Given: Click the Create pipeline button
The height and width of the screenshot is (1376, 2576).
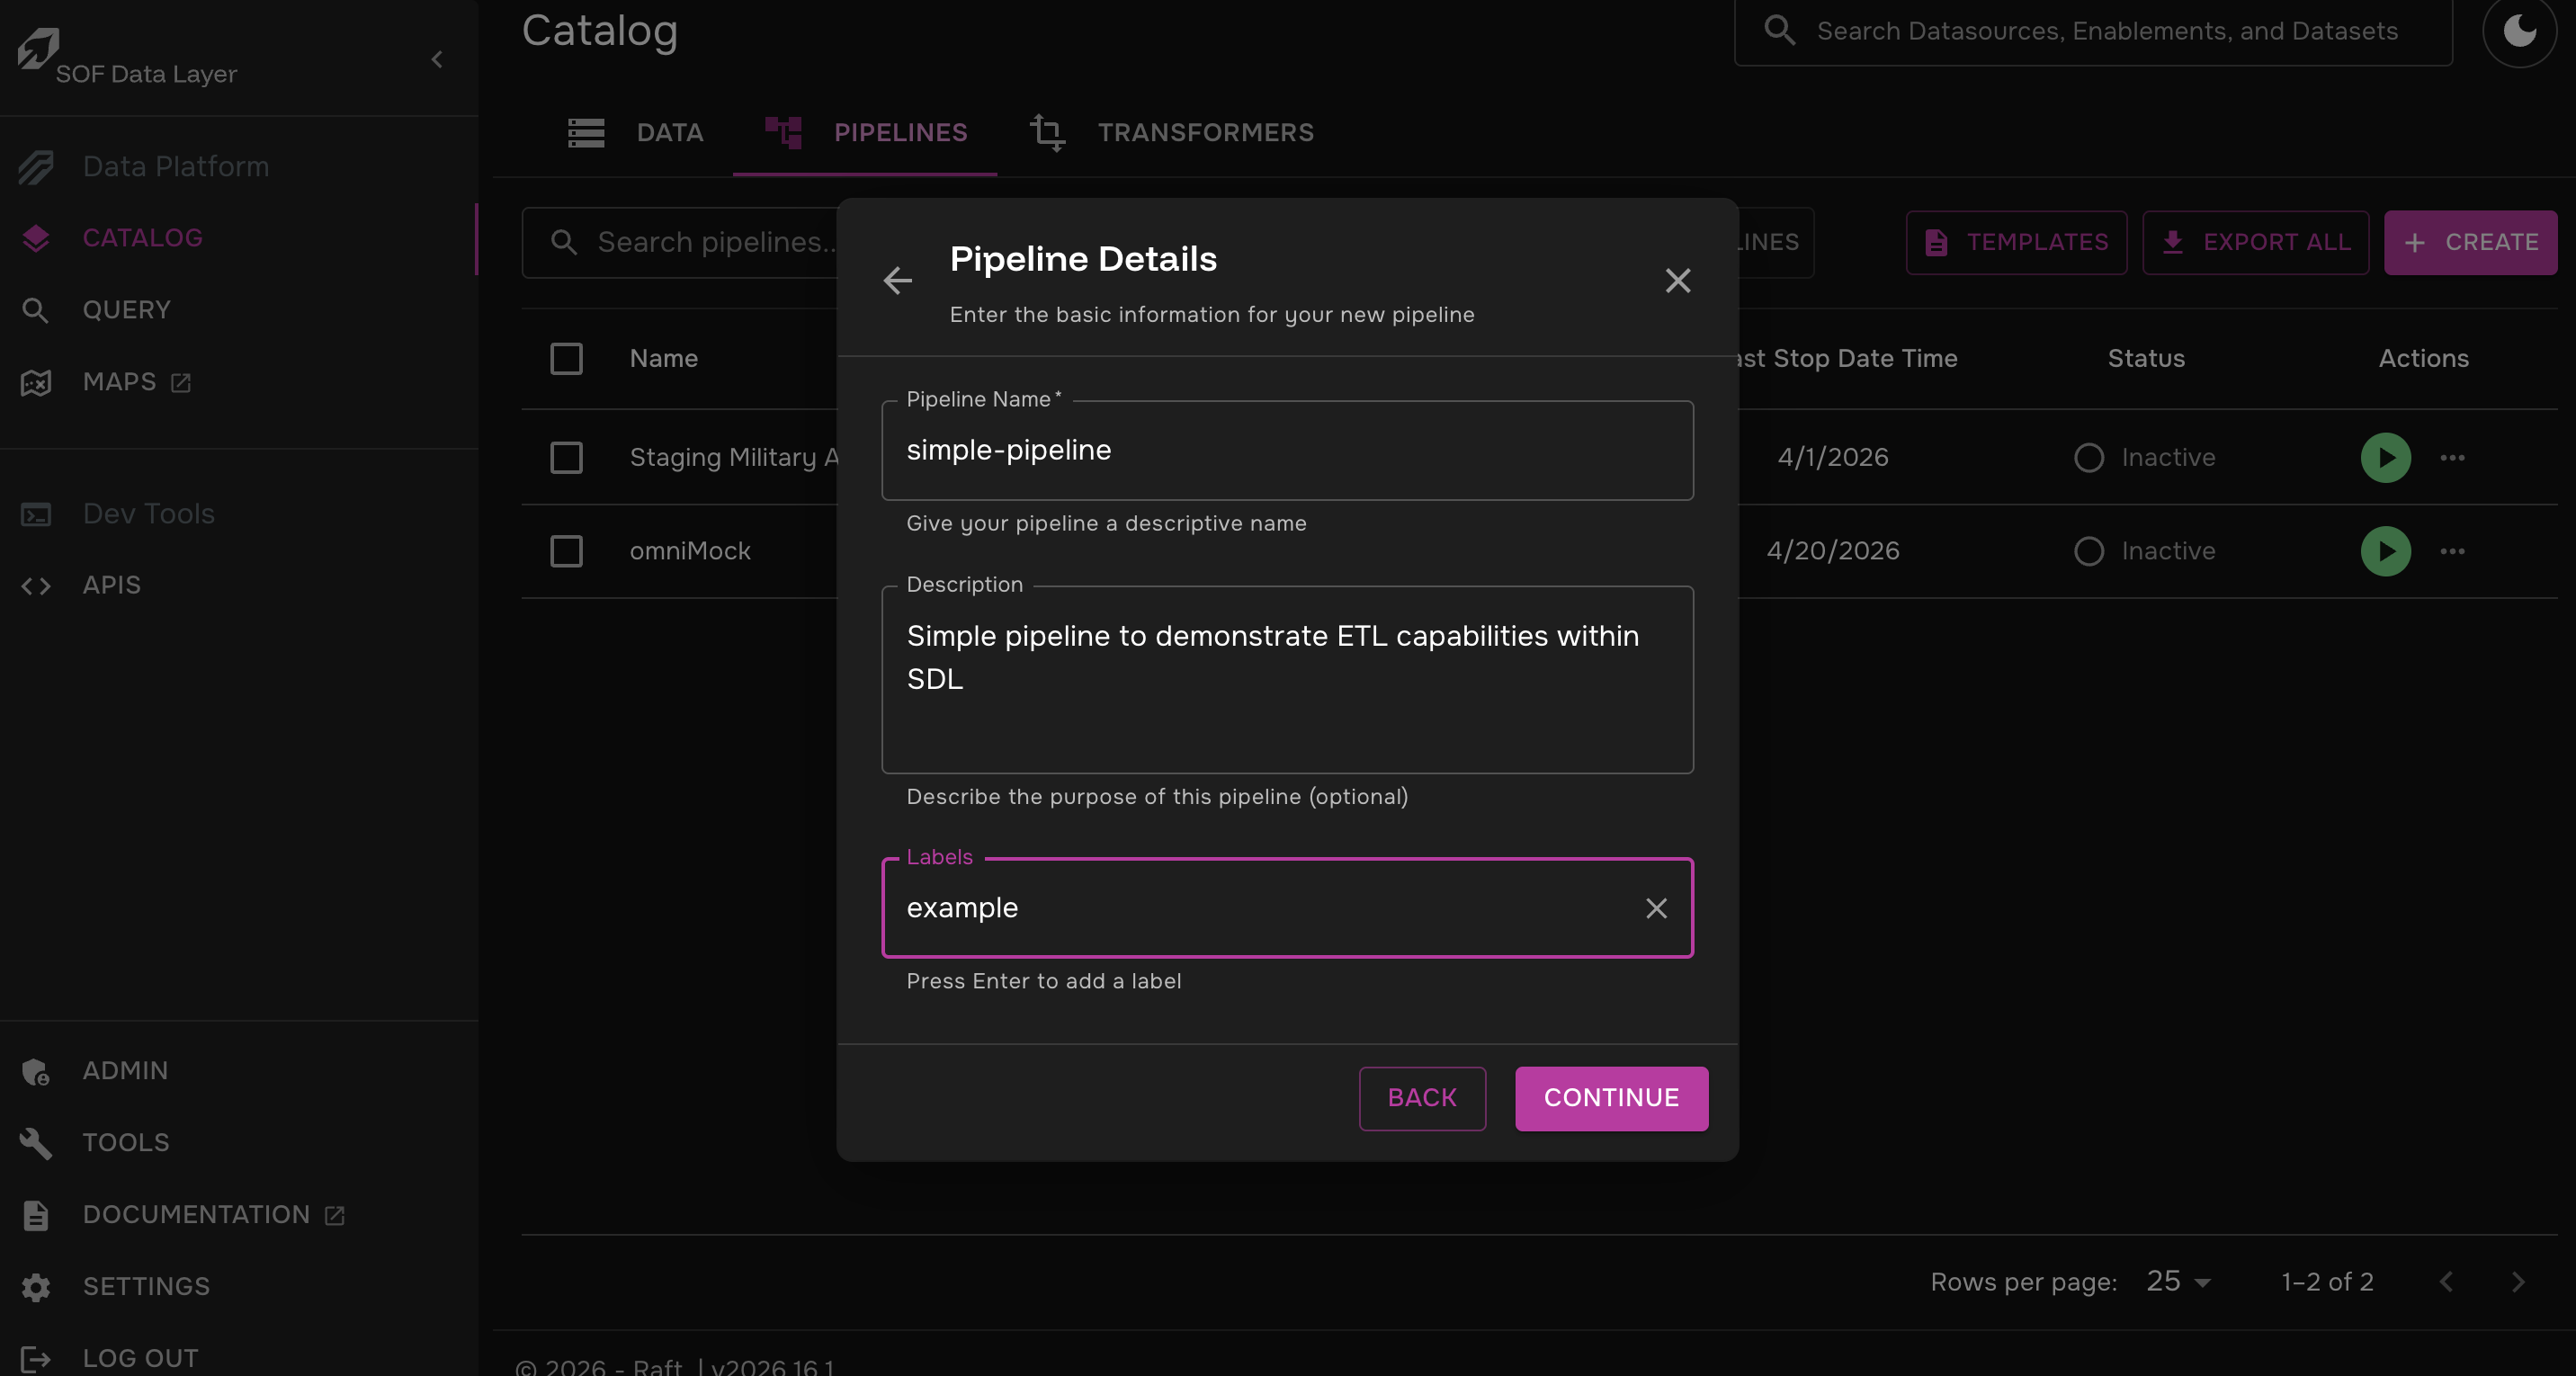Looking at the screenshot, I should 2470,243.
